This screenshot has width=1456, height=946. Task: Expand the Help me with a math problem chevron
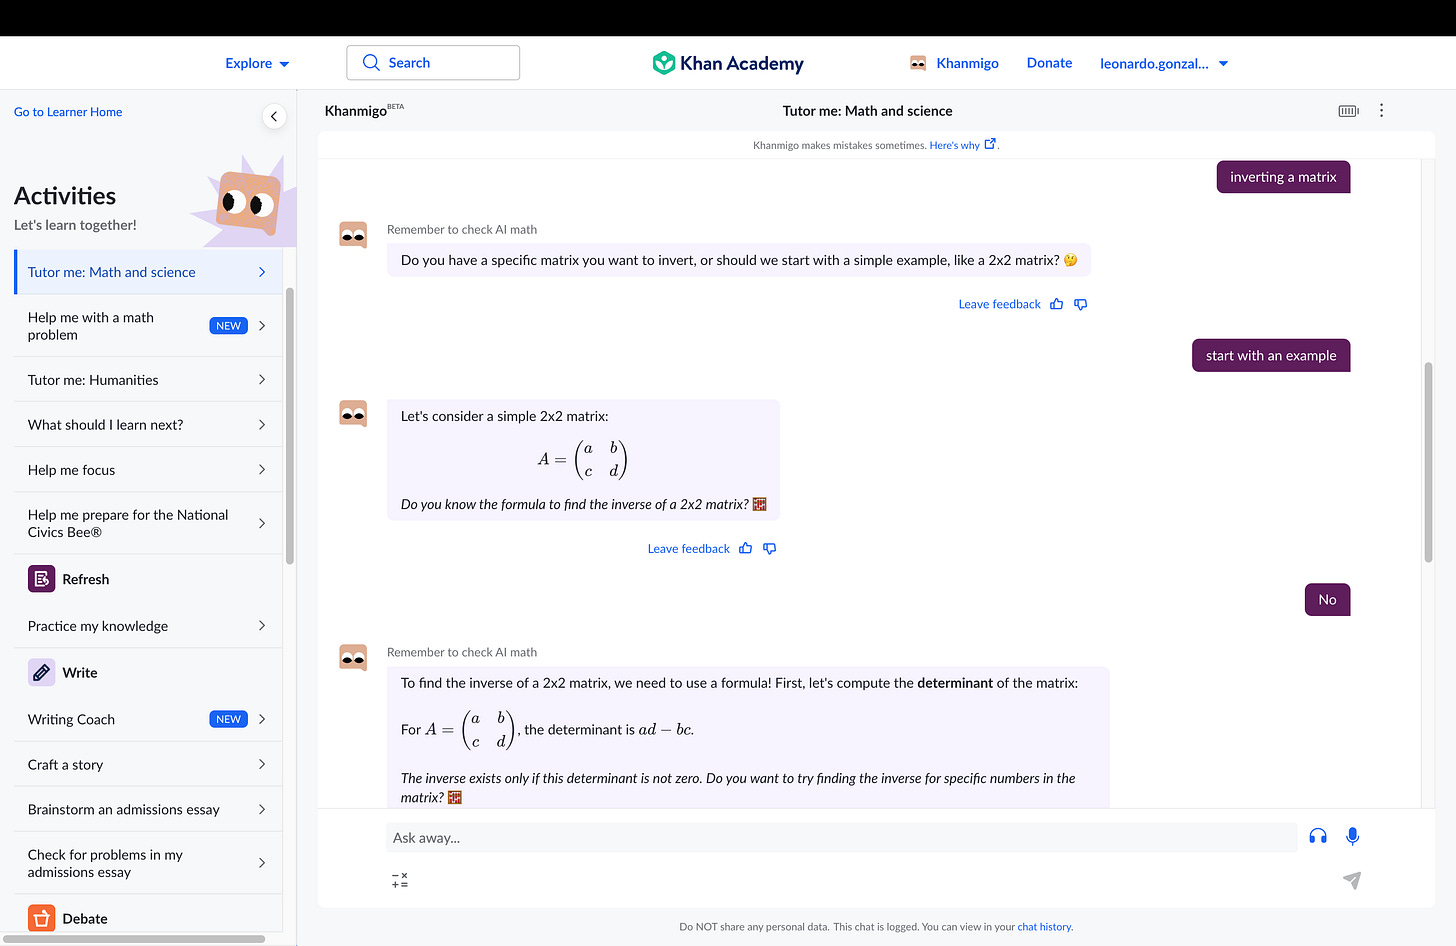[262, 326]
